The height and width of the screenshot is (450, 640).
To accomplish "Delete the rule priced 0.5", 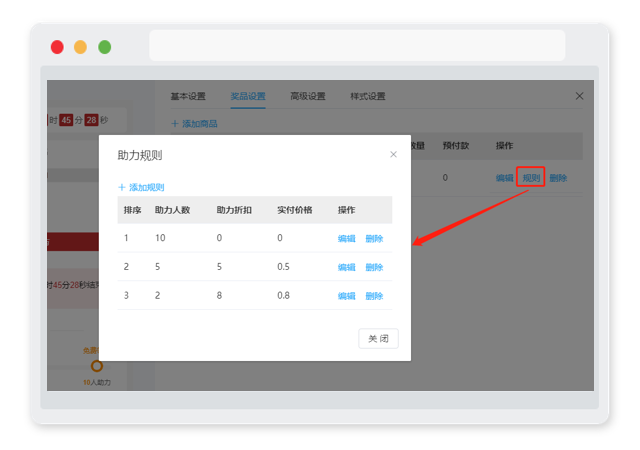I will 374,267.
